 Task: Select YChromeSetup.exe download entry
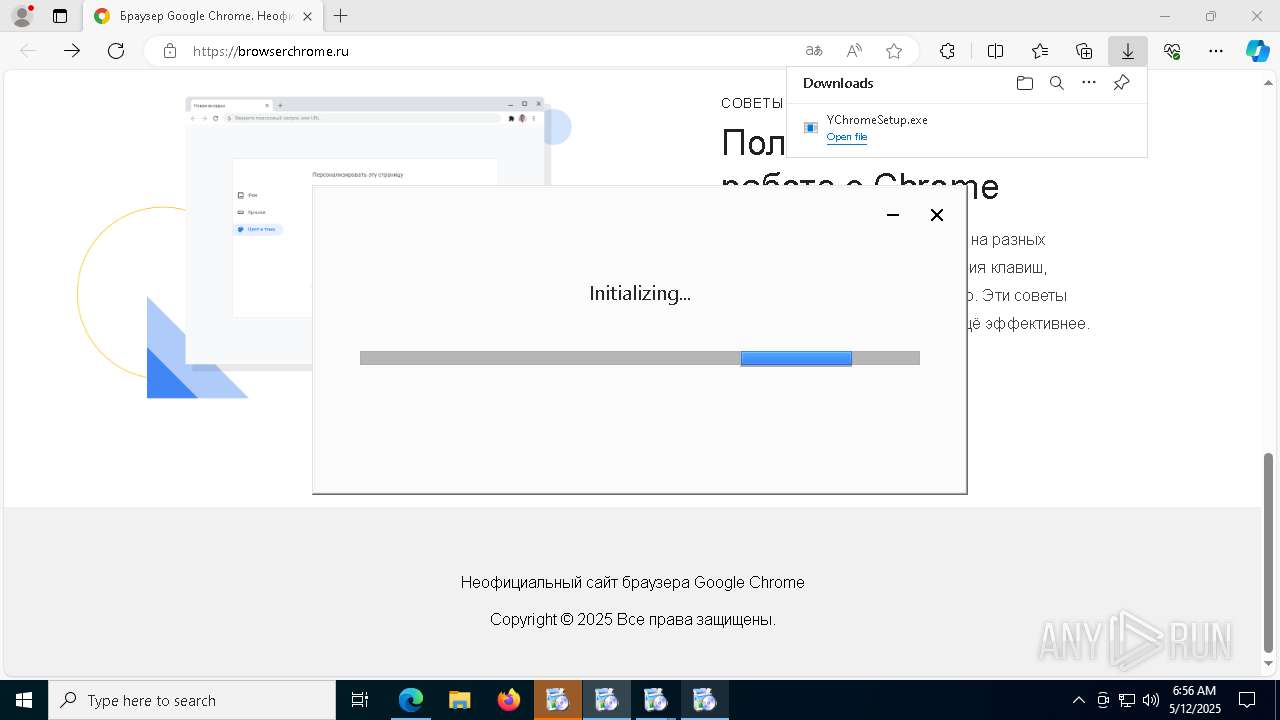[966, 128]
